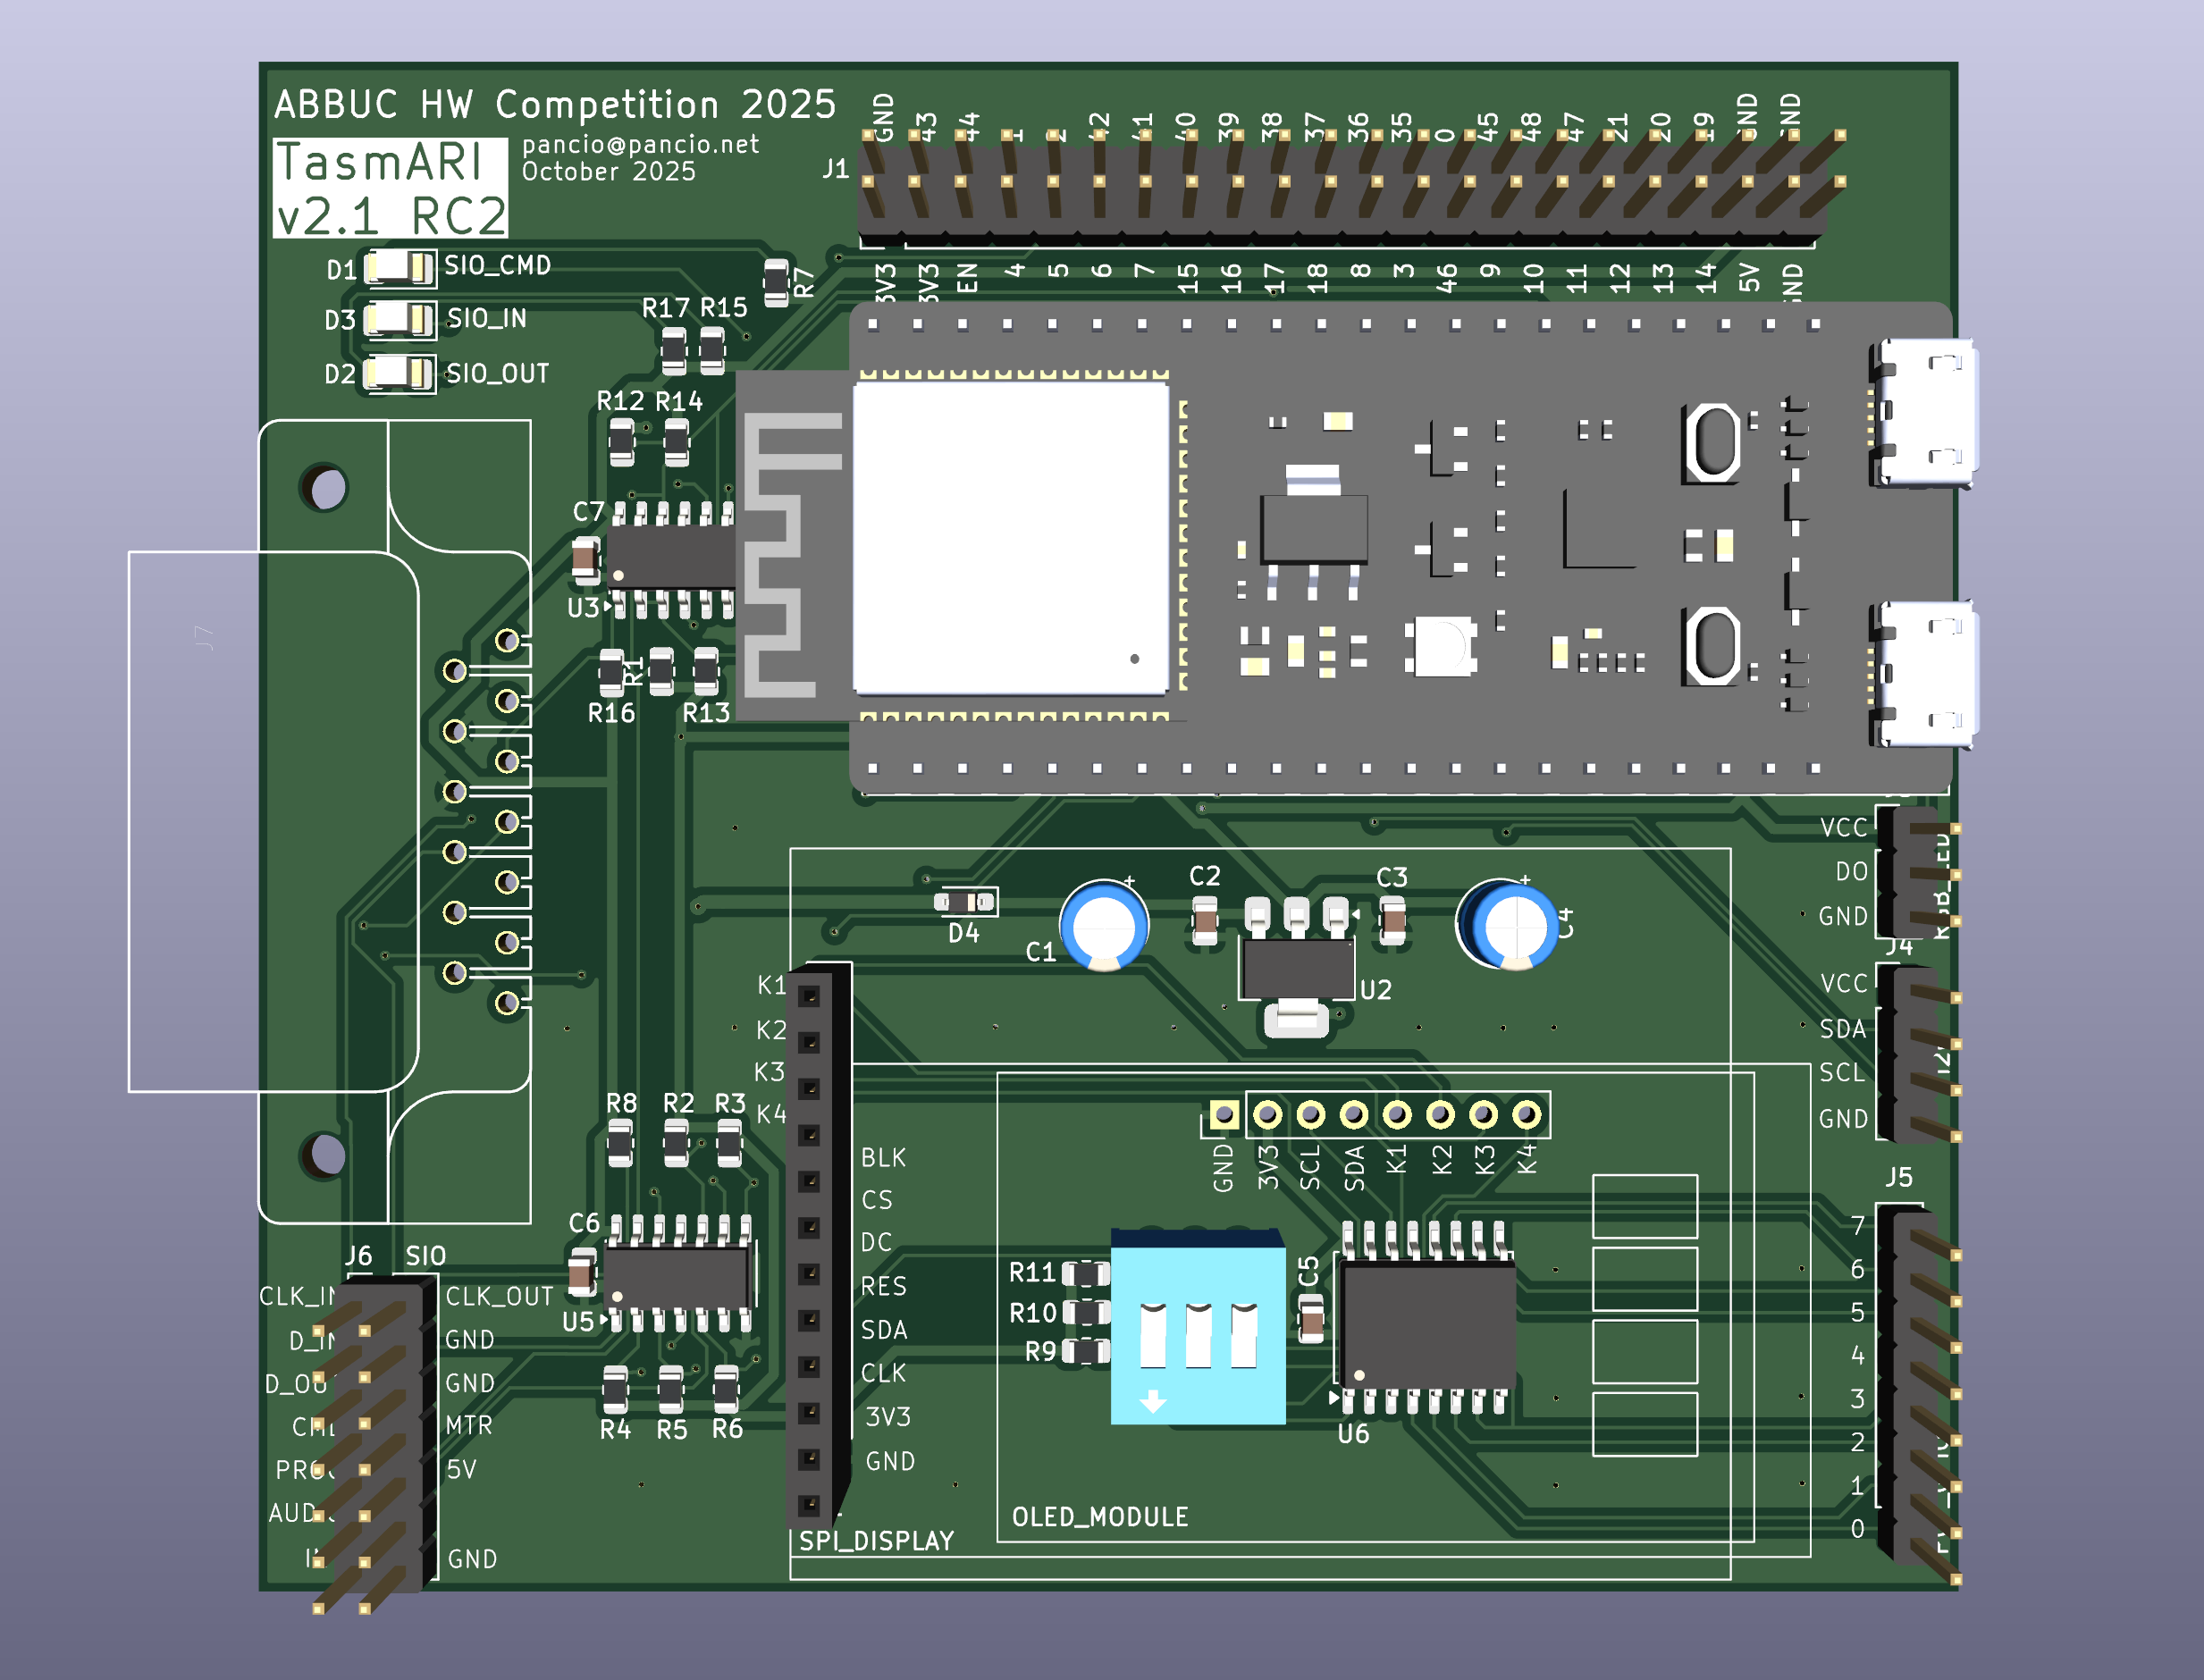The width and height of the screenshot is (2204, 1680).
Task: Select the lower micro-USB port
Action: (1925, 675)
